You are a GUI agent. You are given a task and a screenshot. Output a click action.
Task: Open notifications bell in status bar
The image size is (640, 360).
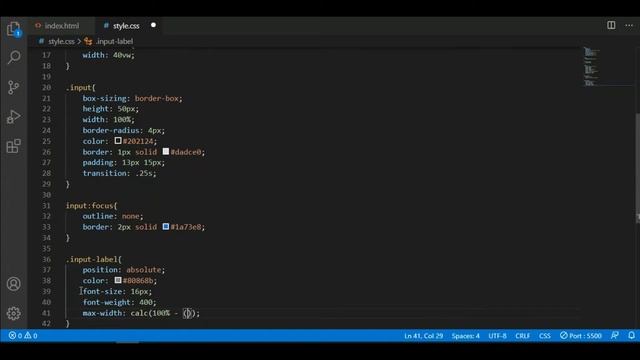coord(631,336)
